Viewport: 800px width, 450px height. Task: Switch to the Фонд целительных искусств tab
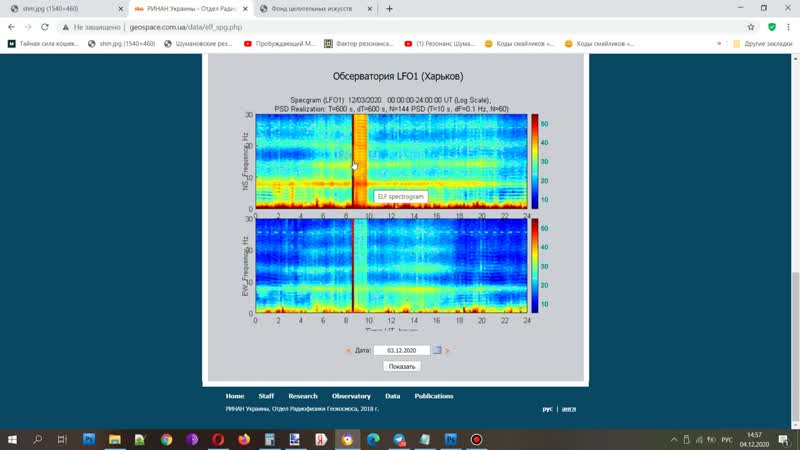[x=310, y=9]
